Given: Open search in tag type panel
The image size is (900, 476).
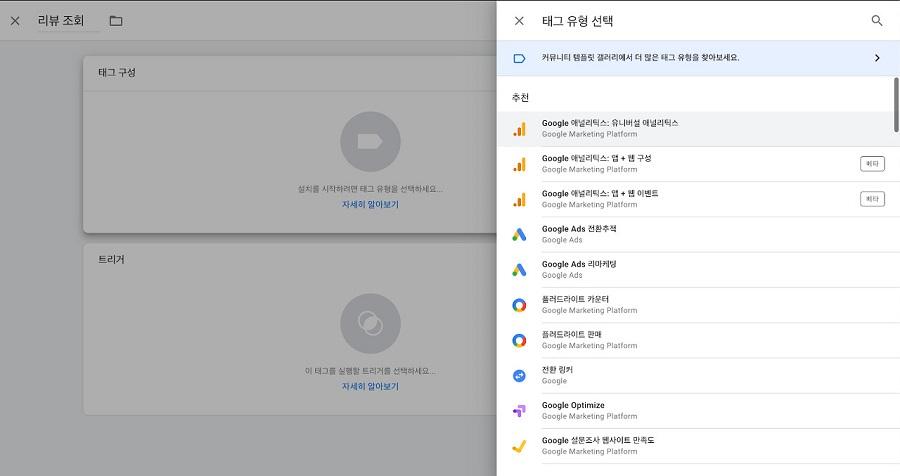Looking at the screenshot, I should 876,21.
